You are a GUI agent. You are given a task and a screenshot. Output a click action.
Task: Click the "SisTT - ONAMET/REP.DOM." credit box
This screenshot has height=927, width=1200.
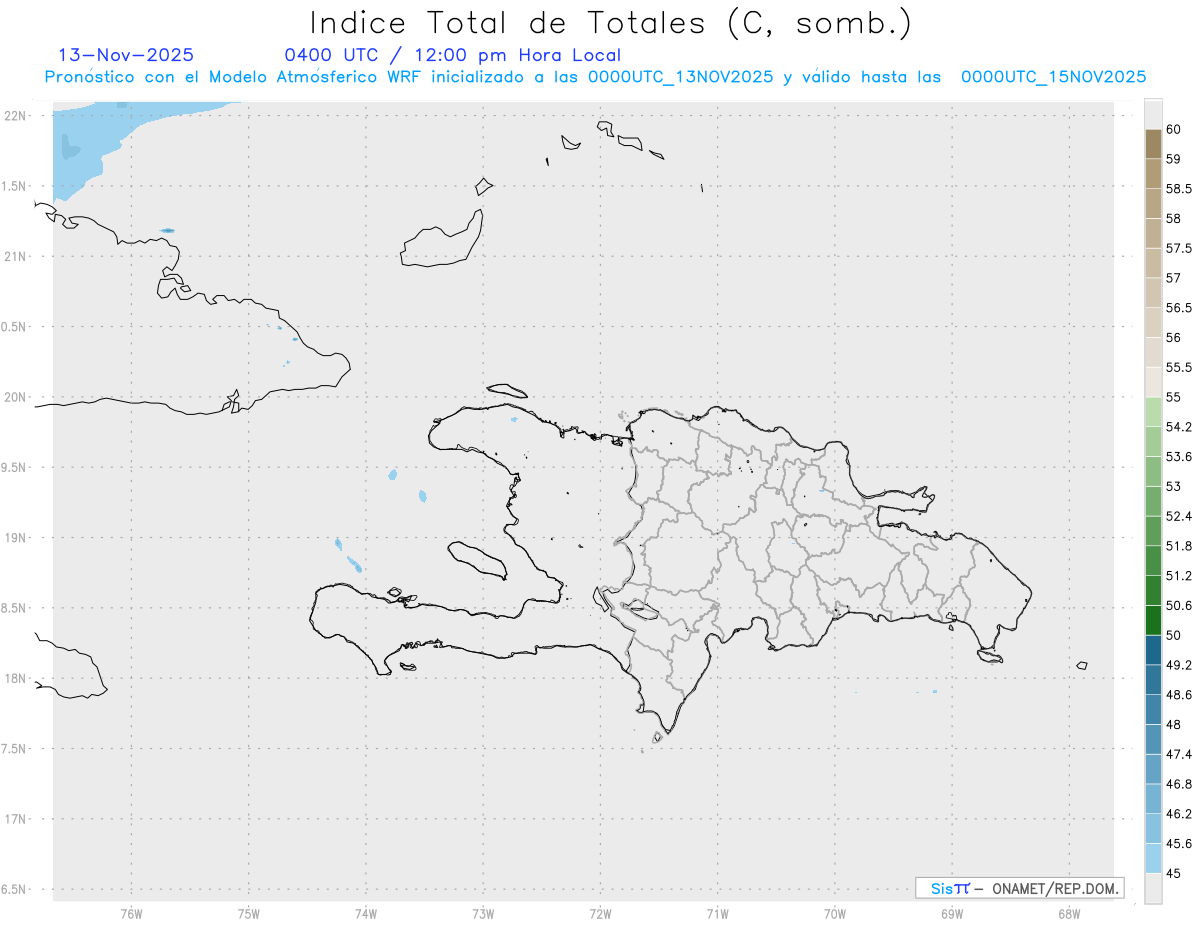tap(1019, 888)
